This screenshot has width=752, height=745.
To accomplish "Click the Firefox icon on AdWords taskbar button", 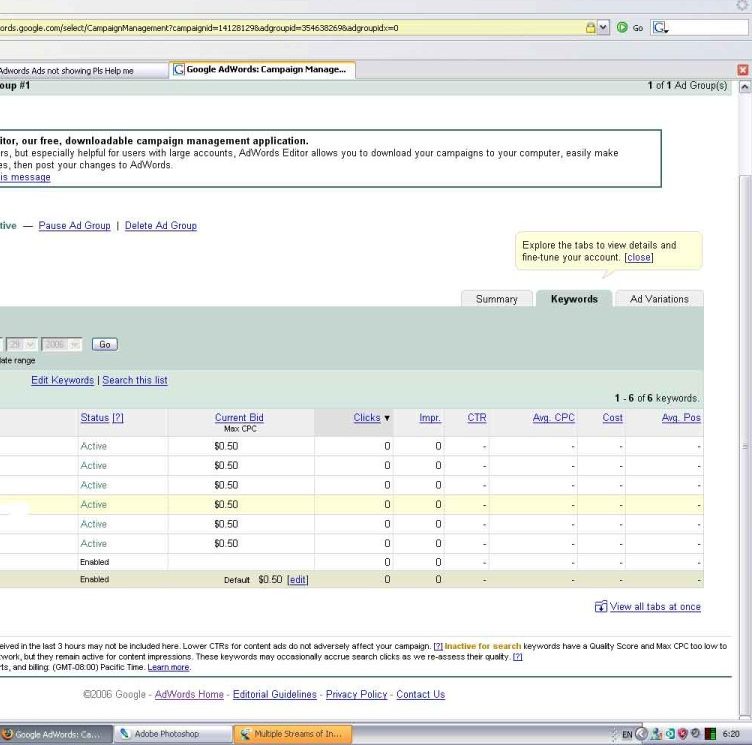I will (x=7, y=734).
